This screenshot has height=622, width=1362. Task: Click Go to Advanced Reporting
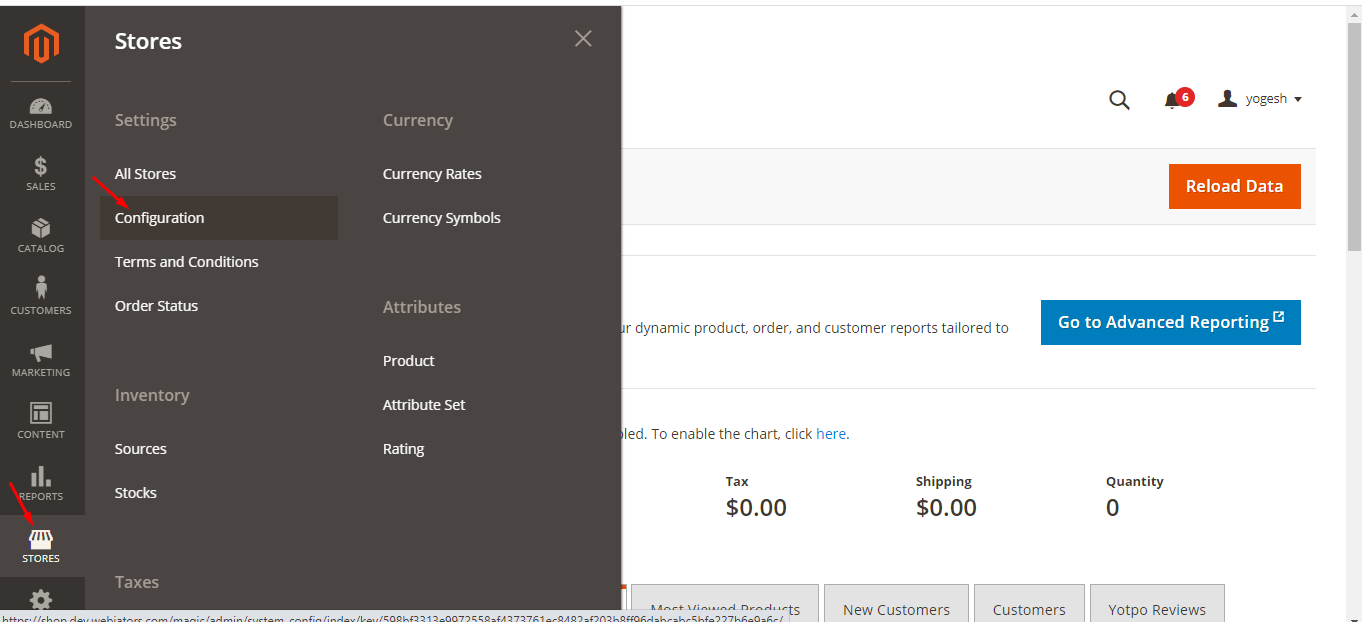coord(1170,322)
